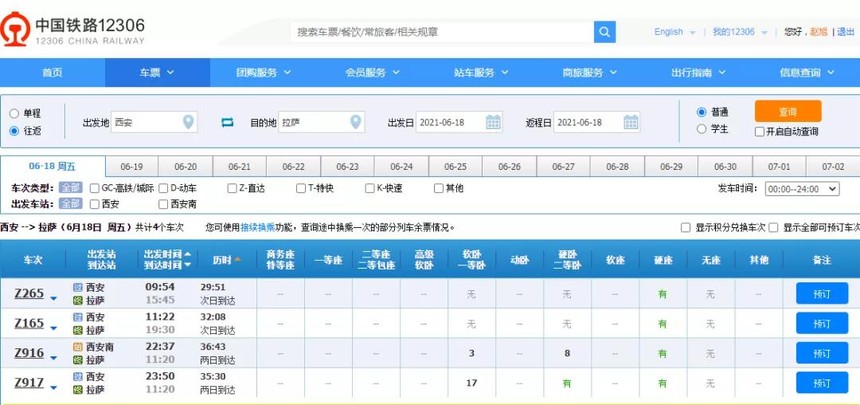Screen dimensions: 860x405
Task: Switch to the 07-01 date tab
Action: (x=779, y=167)
